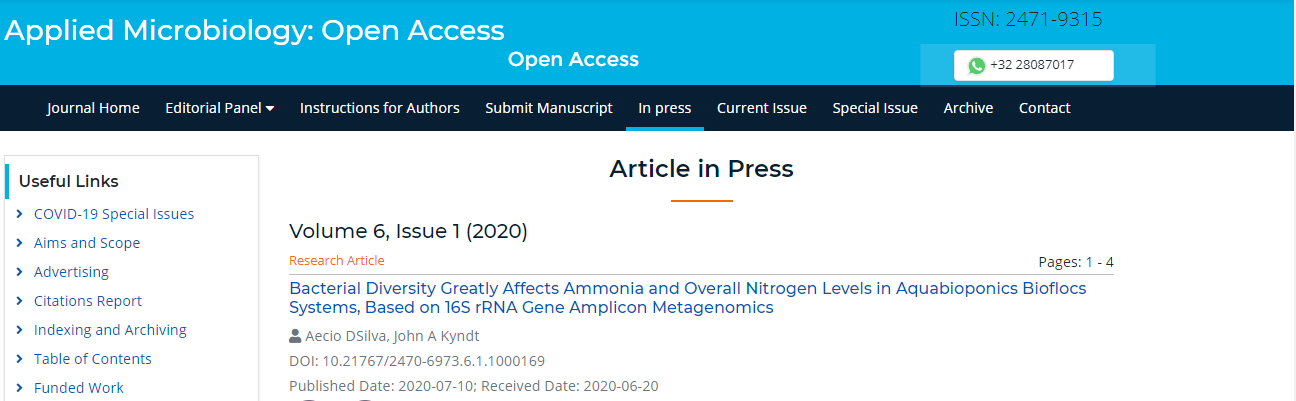Click chevron icon beside Advertising
The image size is (1296, 401).
pos(20,272)
